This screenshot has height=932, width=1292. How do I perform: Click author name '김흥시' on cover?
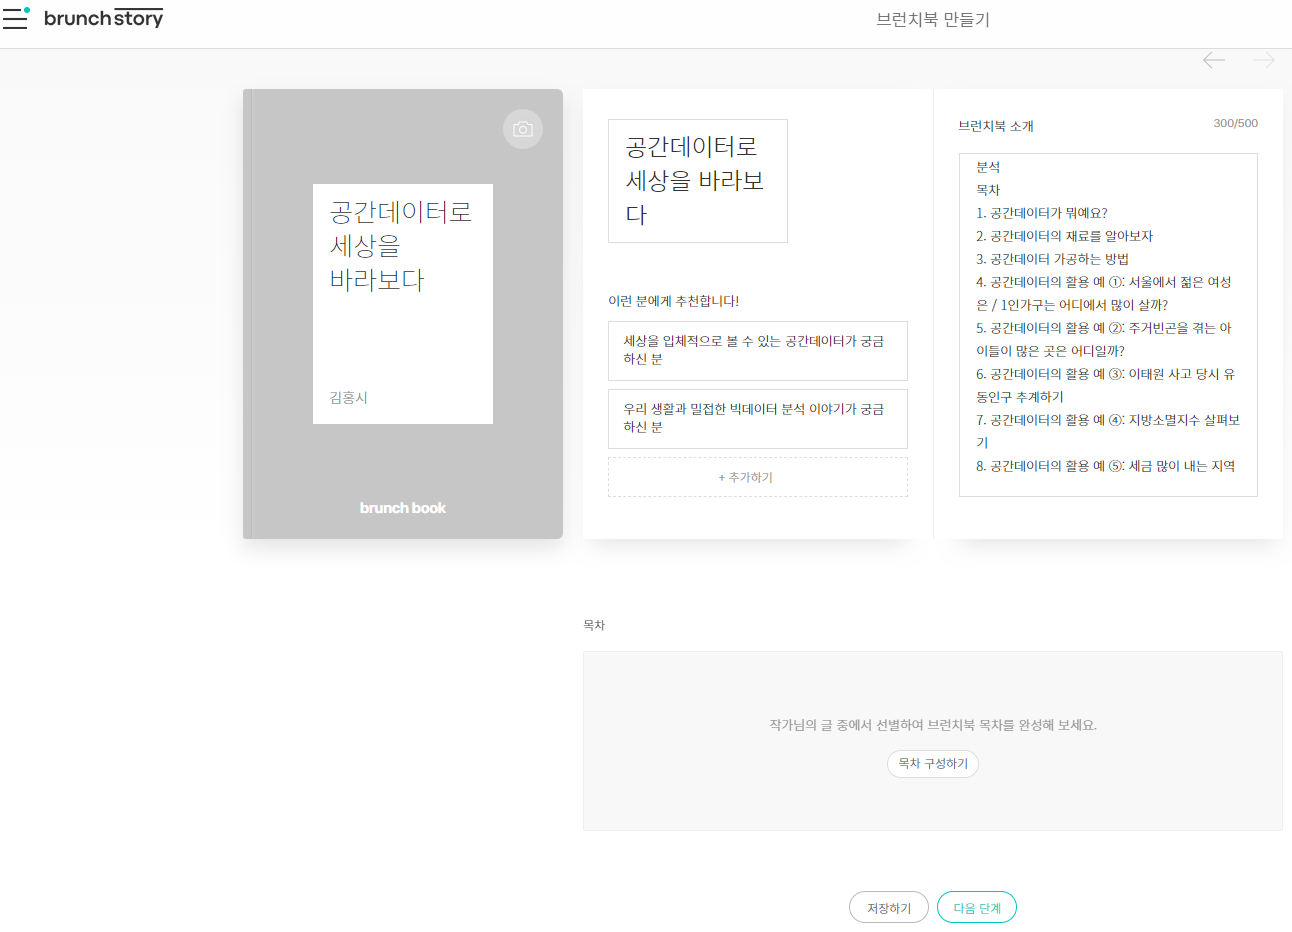(349, 398)
